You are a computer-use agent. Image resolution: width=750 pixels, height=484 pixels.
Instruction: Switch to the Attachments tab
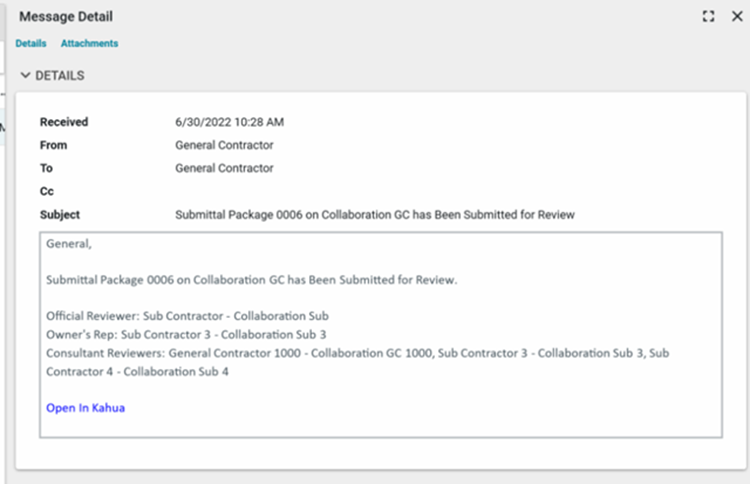(89, 44)
